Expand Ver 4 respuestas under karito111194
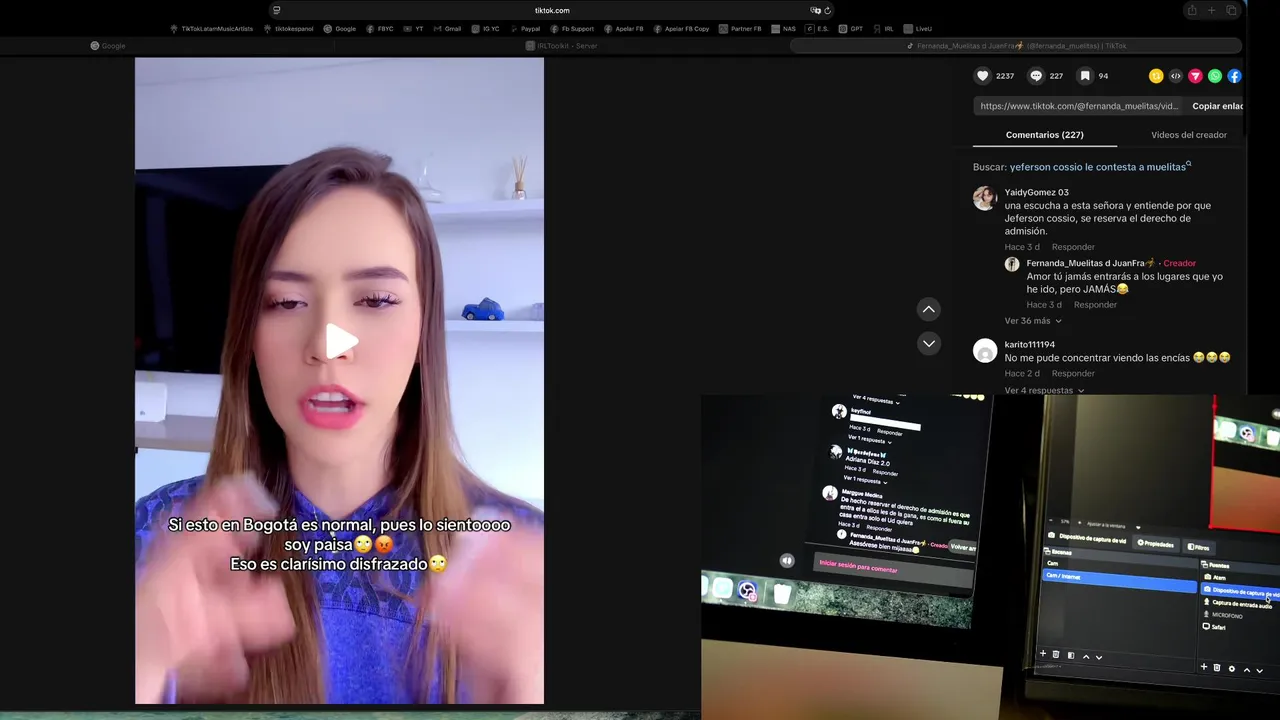 coord(1044,390)
